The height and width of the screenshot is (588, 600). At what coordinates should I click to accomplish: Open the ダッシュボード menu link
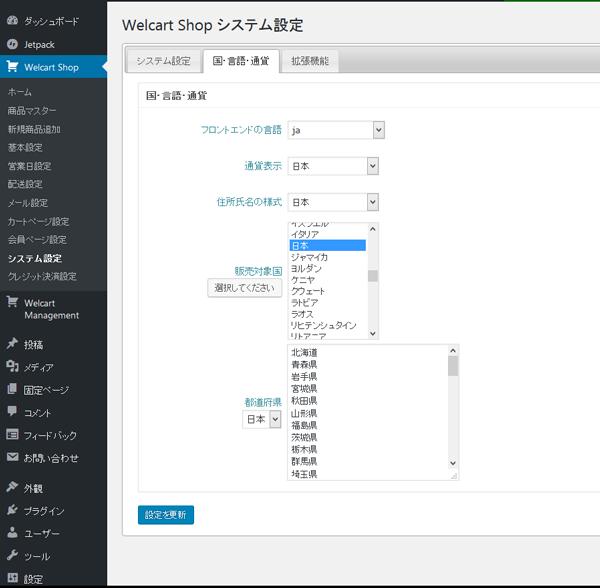click(x=51, y=21)
